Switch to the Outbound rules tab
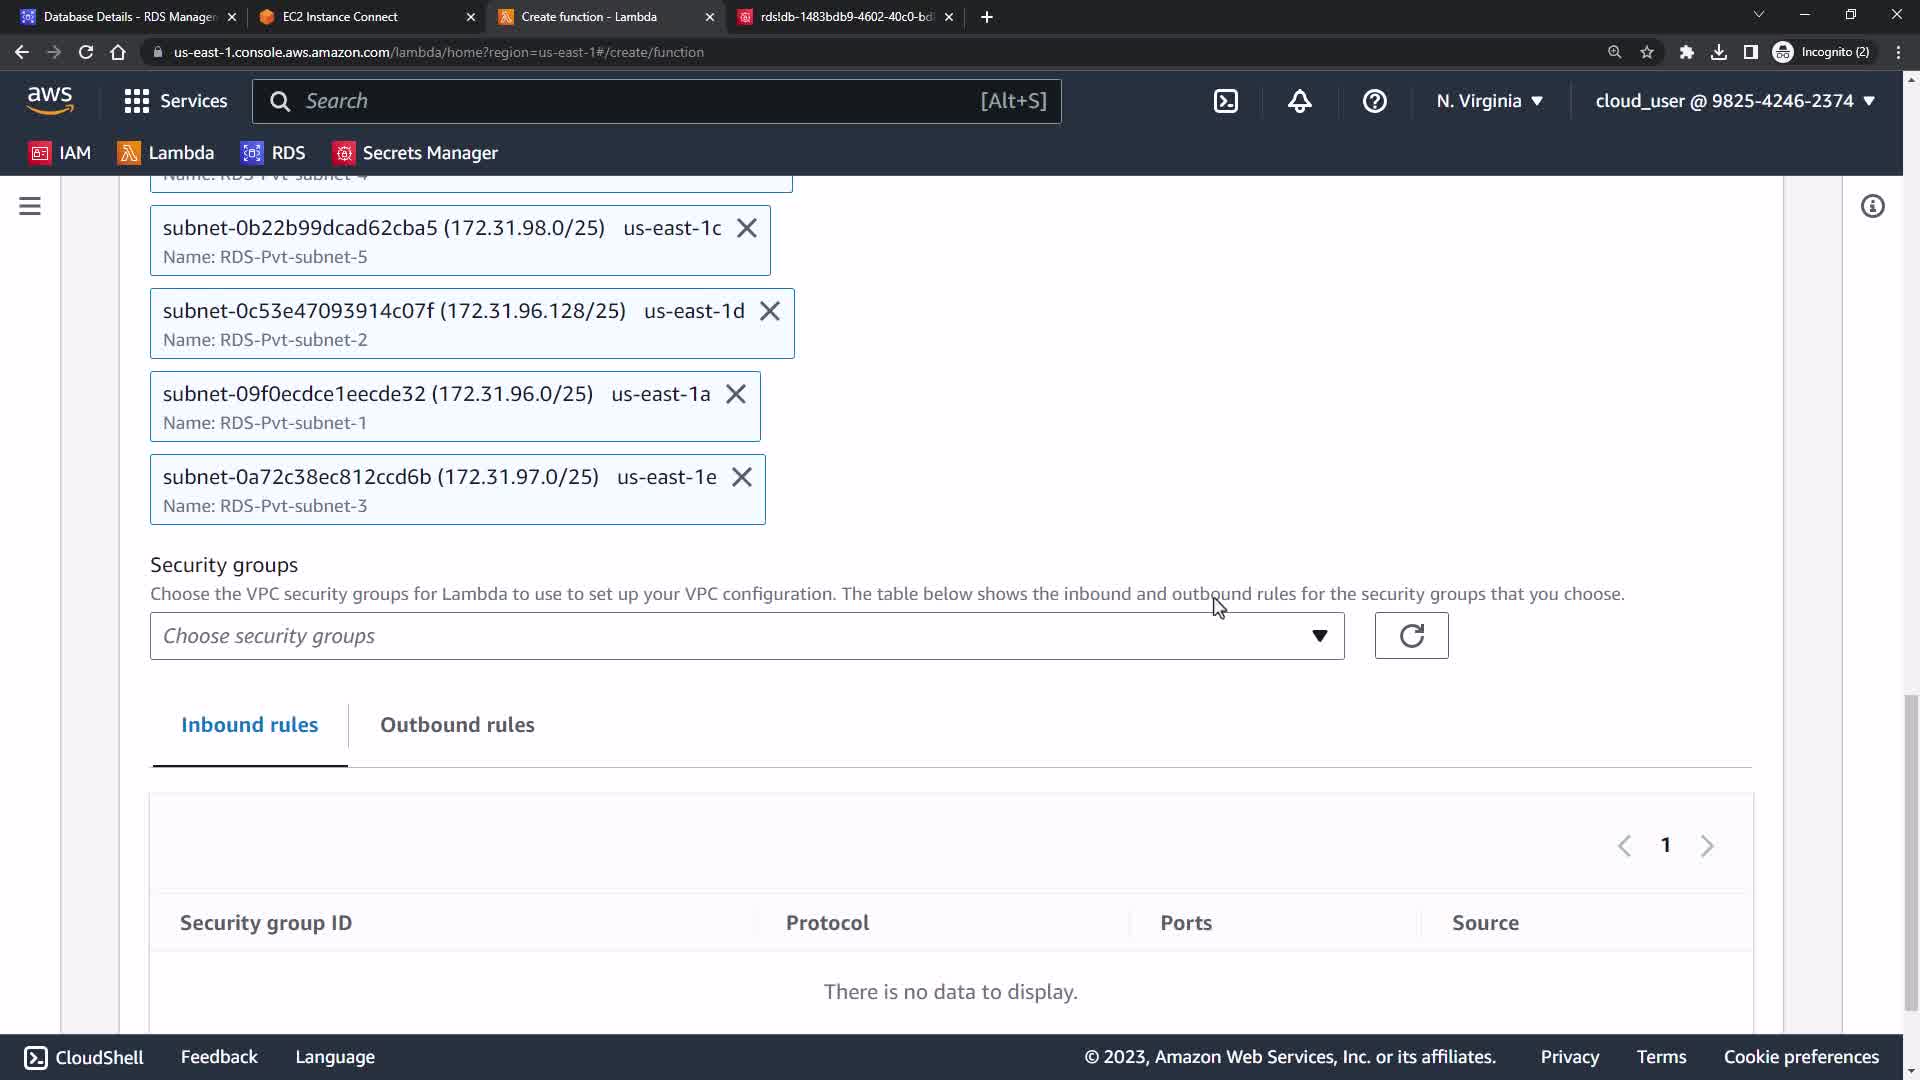The image size is (1920, 1080). pos(457,725)
